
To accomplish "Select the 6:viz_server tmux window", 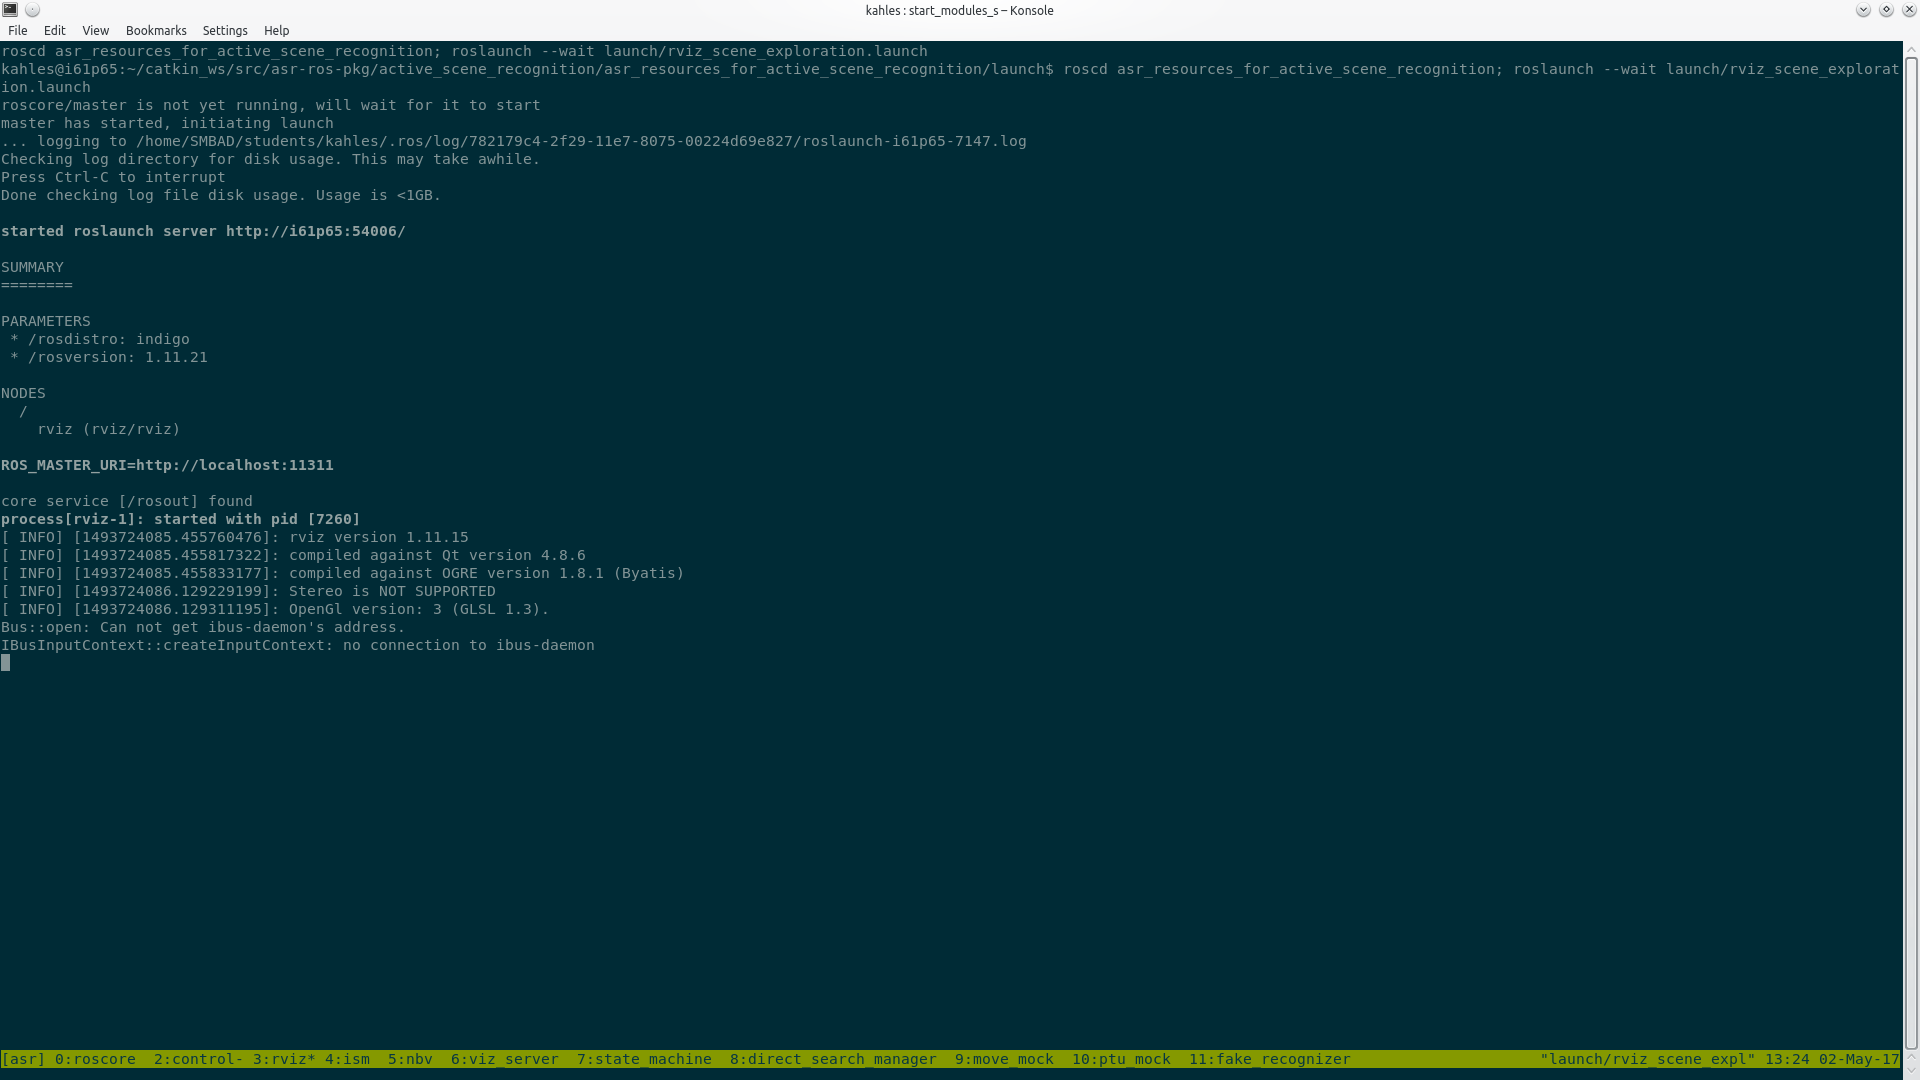I will coord(504,1059).
